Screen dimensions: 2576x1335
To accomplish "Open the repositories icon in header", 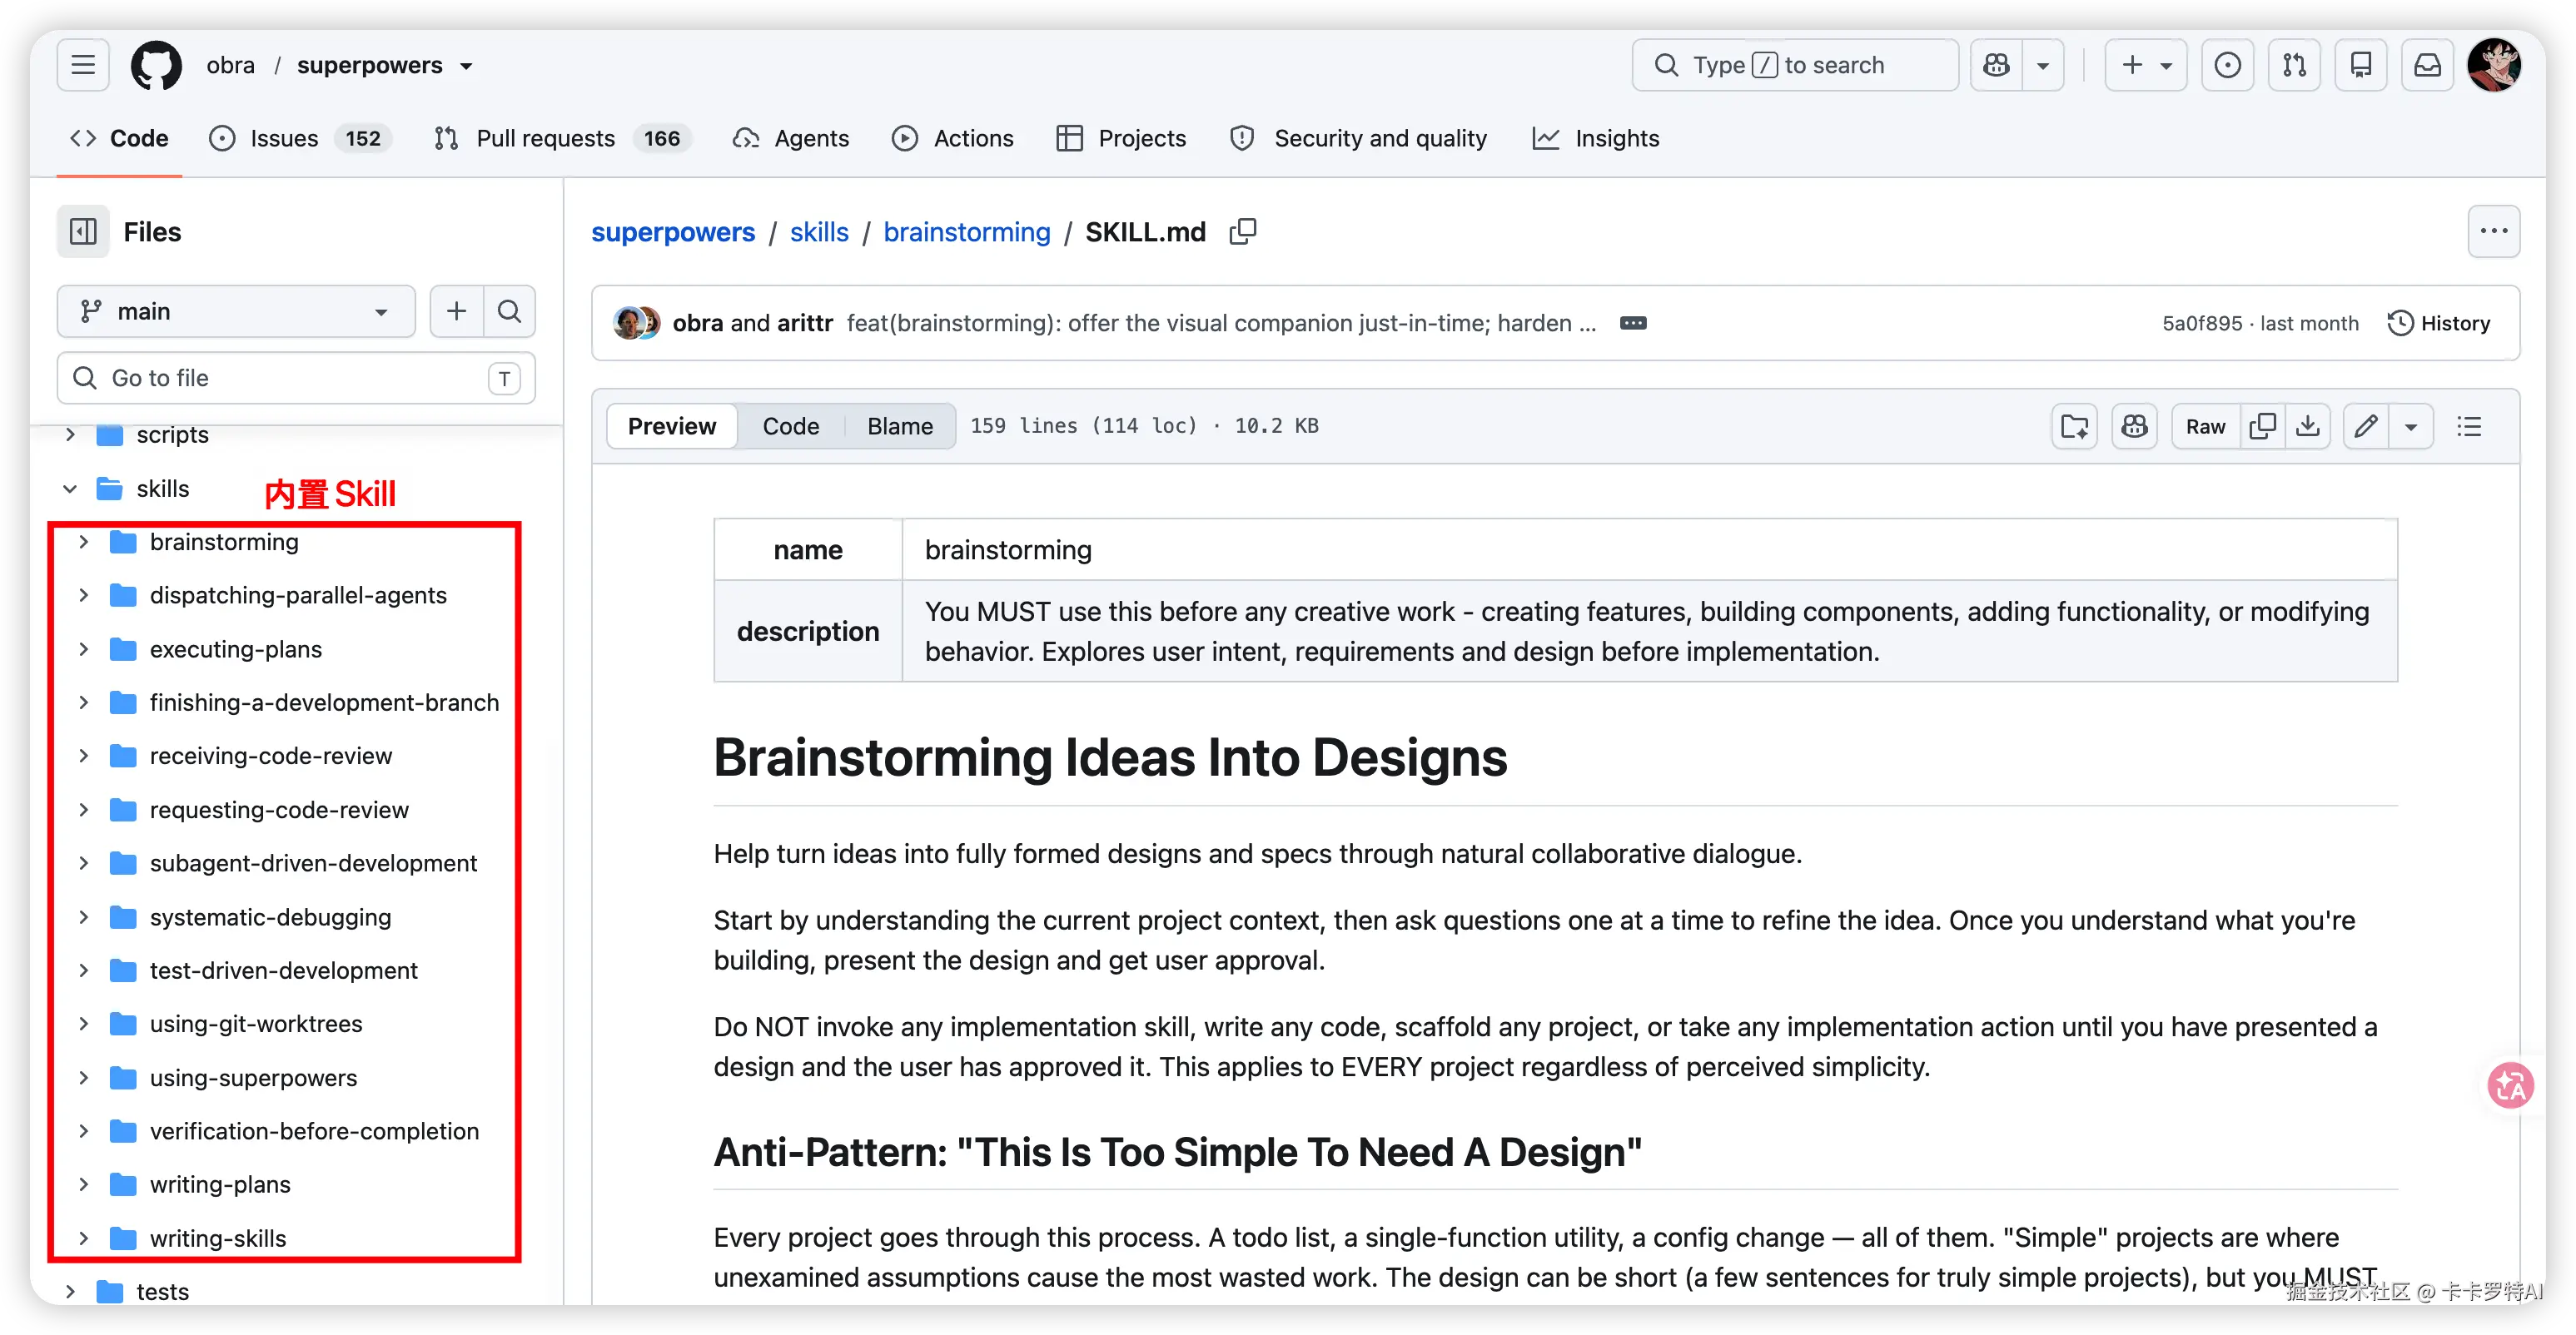I will 2361,65.
